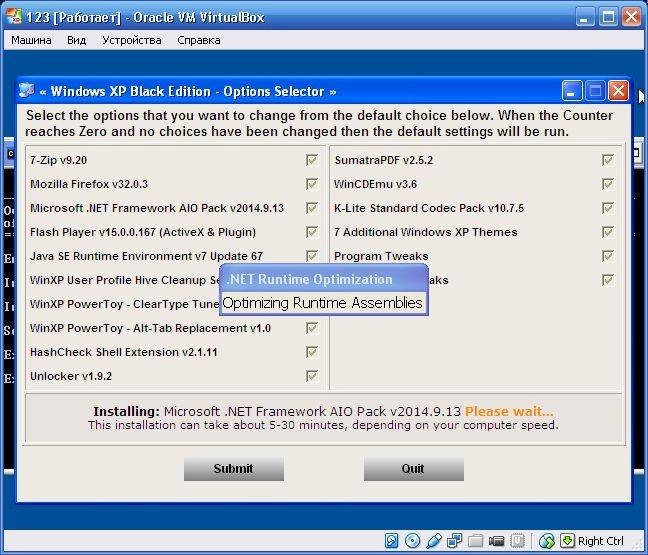Toggle the .NET Framework AIO Pack checkbox
The width and height of the screenshot is (648, 555).
click(312, 208)
